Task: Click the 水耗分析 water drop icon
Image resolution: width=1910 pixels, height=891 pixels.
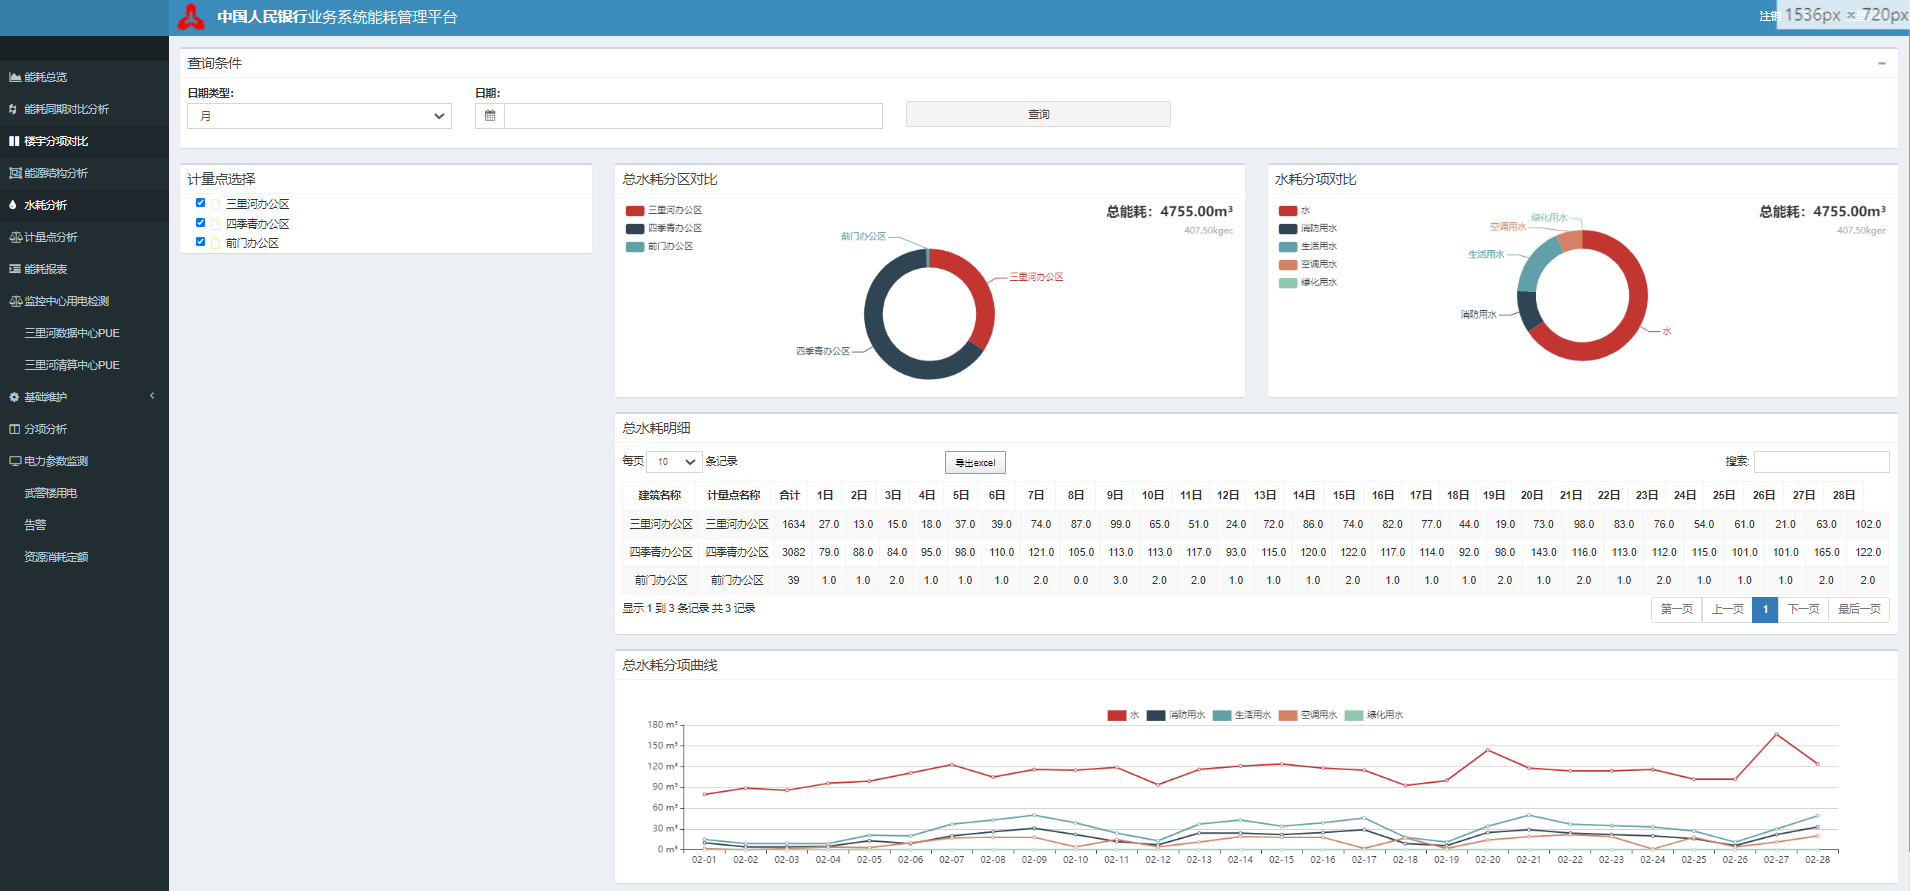Action: point(13,205)
